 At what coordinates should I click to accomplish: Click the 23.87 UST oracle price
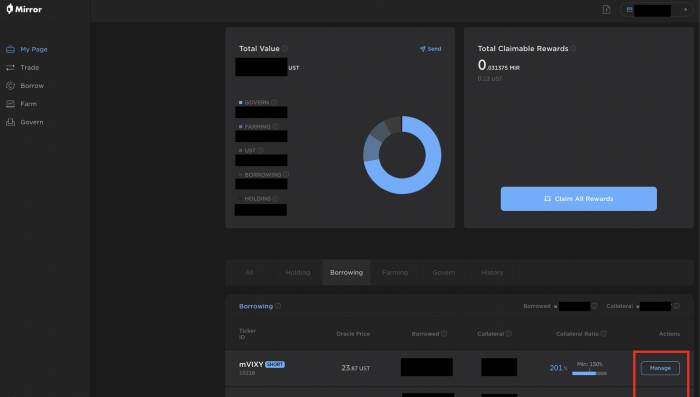355,368
